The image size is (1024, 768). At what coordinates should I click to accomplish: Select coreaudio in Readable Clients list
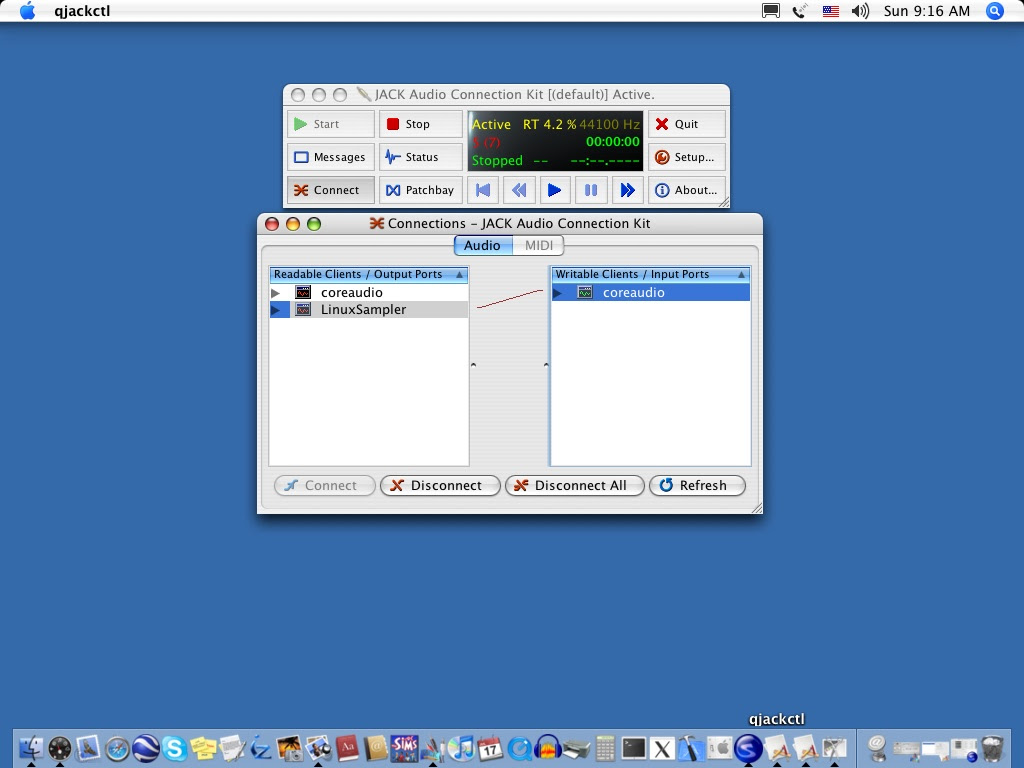(x=369, y=293)
